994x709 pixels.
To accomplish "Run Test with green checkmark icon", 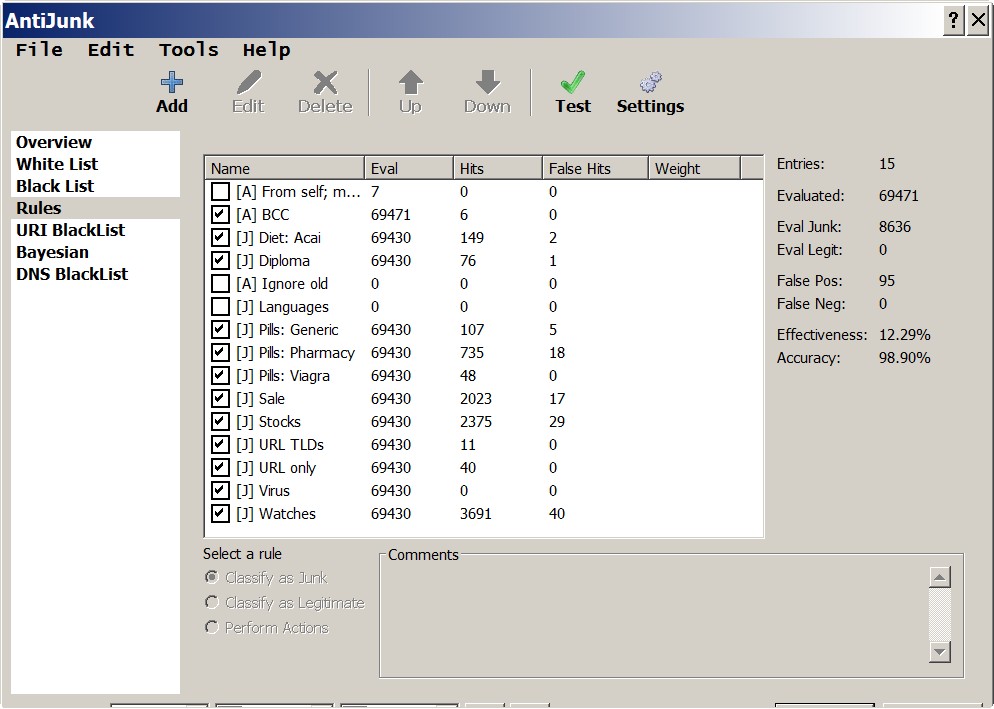I will [x=573, y=82].
